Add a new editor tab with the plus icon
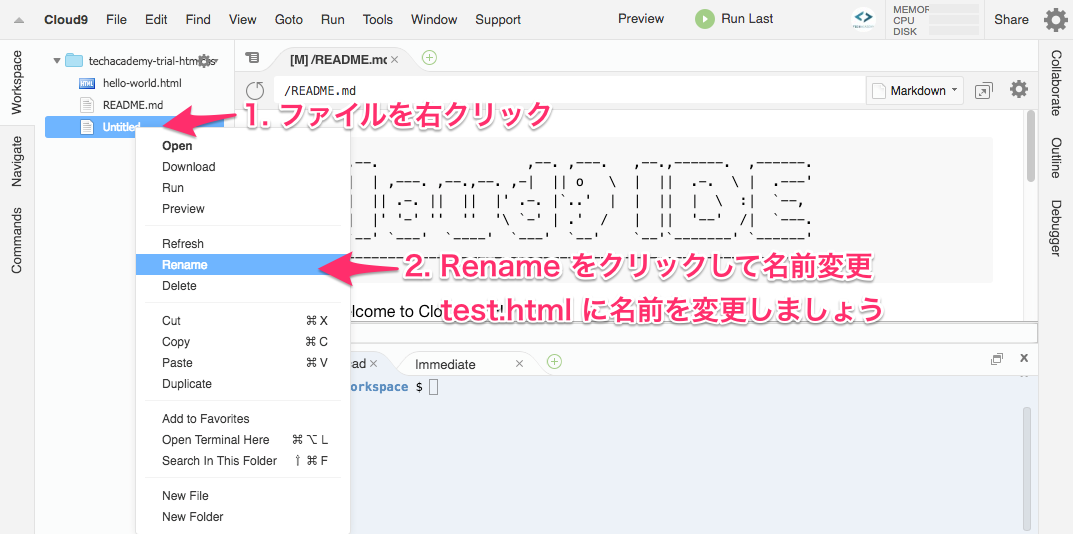Screen dimensions: 1073x534 [x=429, y=58]
